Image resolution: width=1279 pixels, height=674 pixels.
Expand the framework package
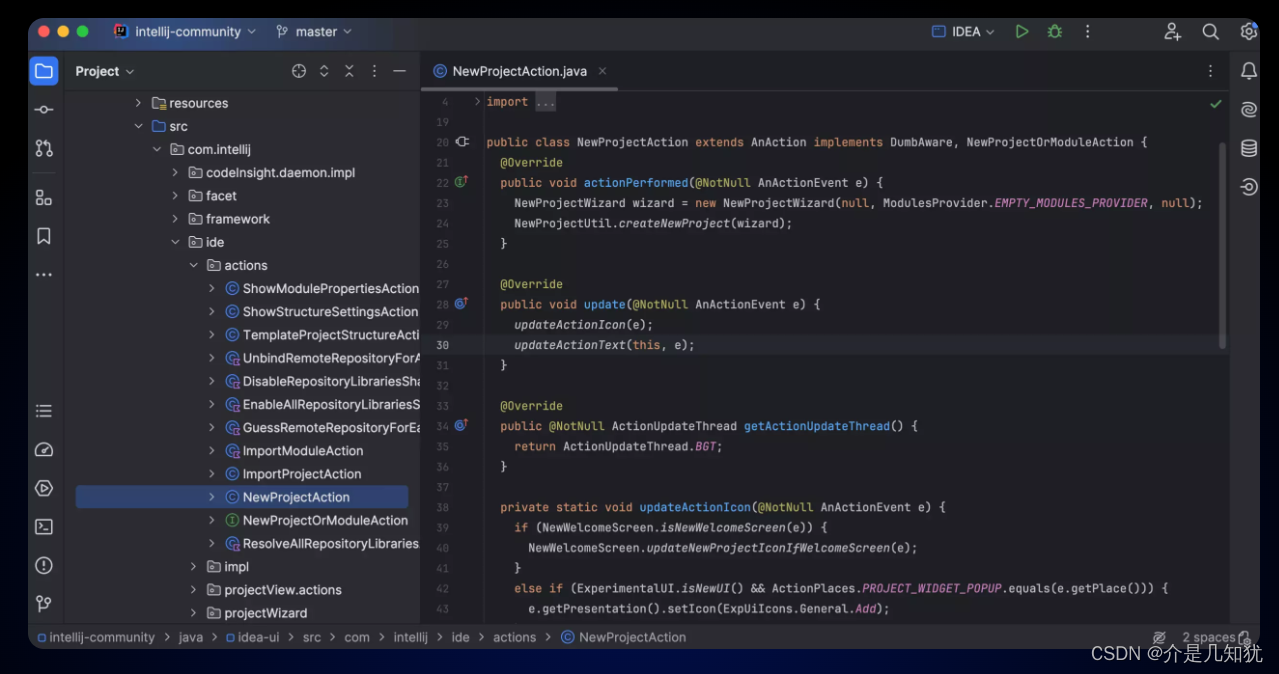coord(175,219)
